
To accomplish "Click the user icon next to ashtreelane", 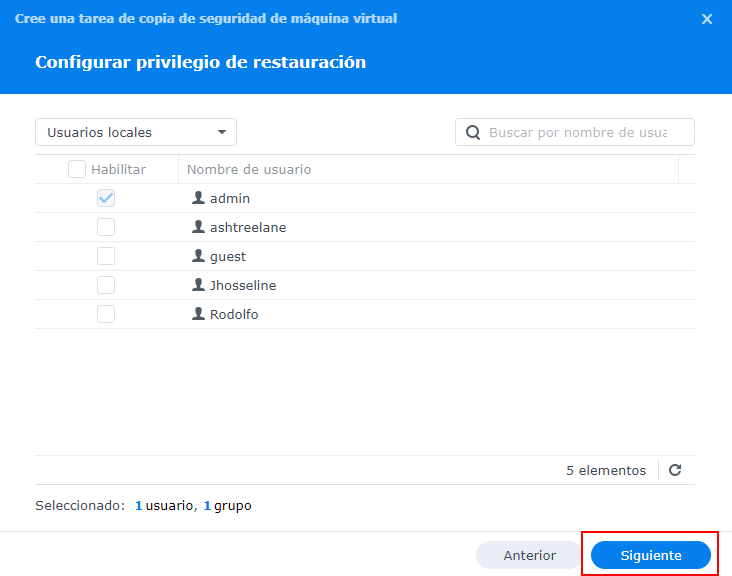I will tap(198, 227).
